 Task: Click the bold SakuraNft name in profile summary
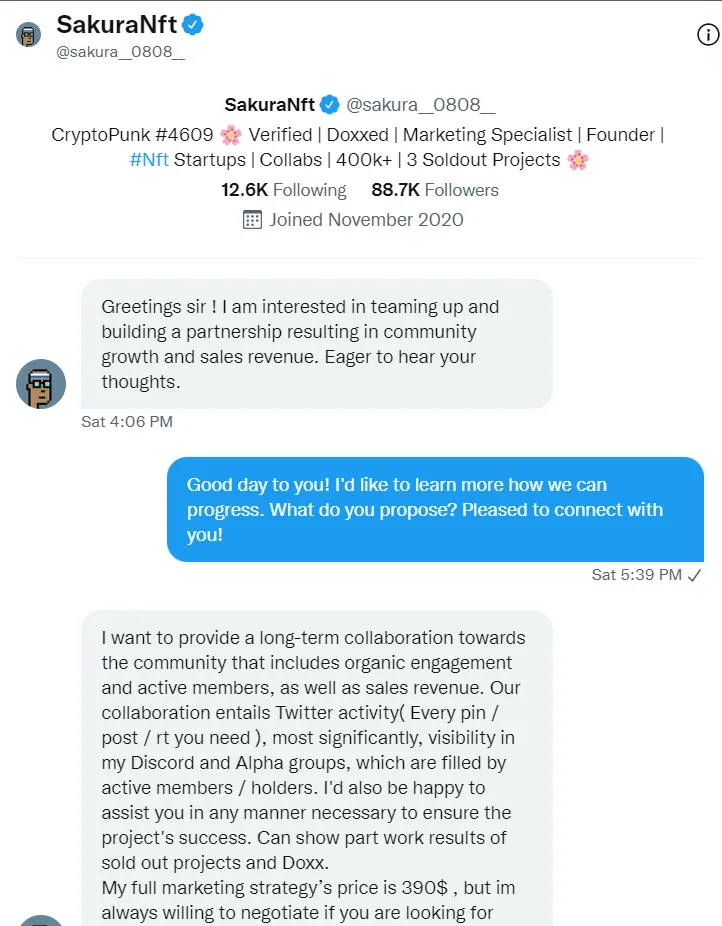point(270,105)
